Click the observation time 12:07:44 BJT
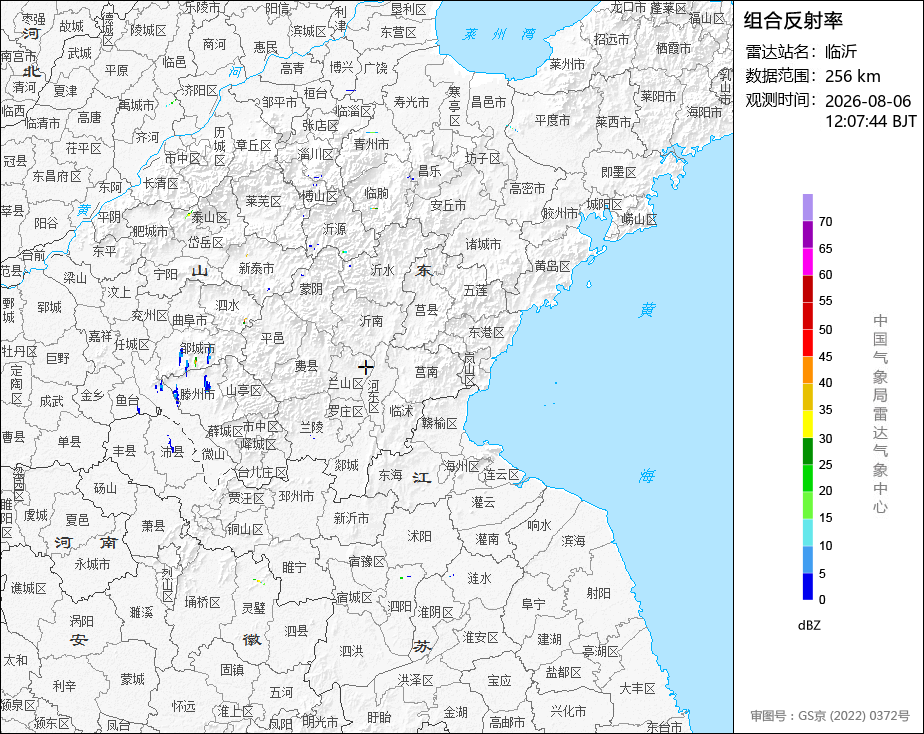924x734 pixels. click(871, 121)
